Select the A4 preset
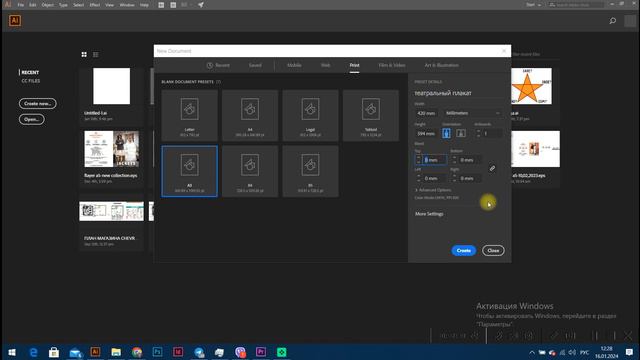The width and height of the screenshot is (640, 360). tap(250, 116)
